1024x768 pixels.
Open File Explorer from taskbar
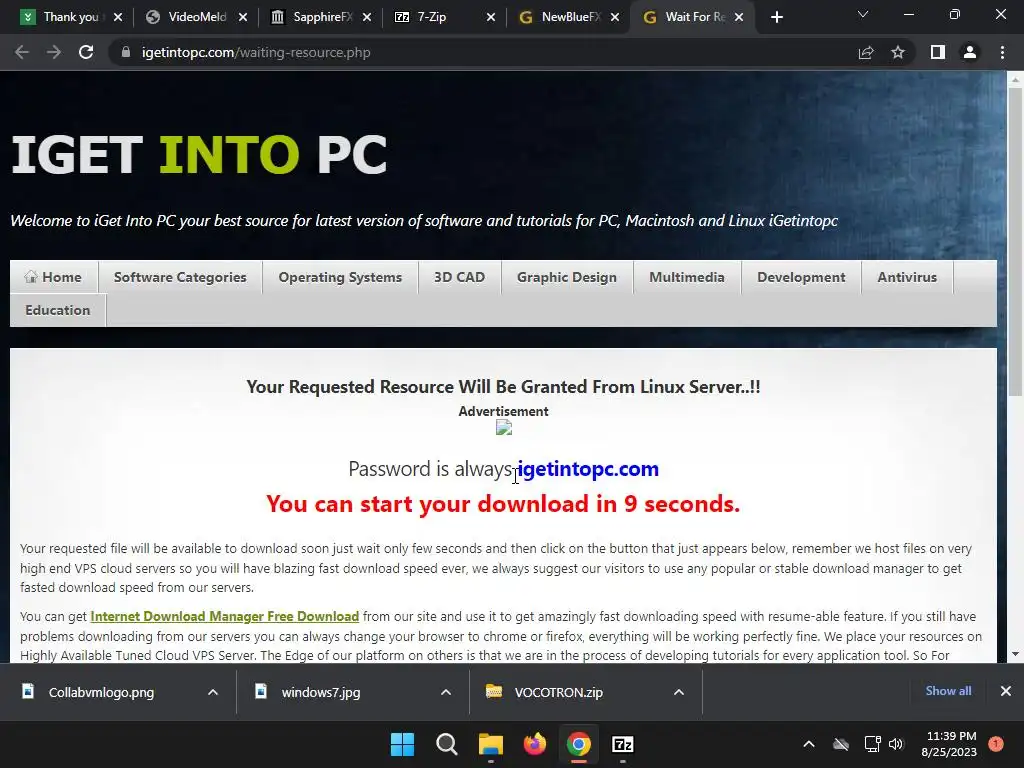[490, 744]
